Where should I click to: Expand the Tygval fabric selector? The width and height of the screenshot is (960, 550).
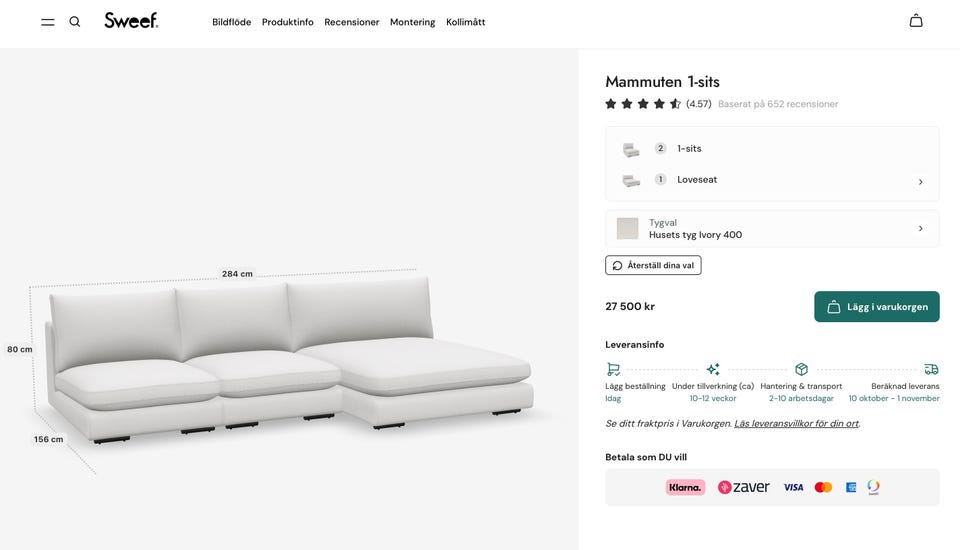(920, 228)
